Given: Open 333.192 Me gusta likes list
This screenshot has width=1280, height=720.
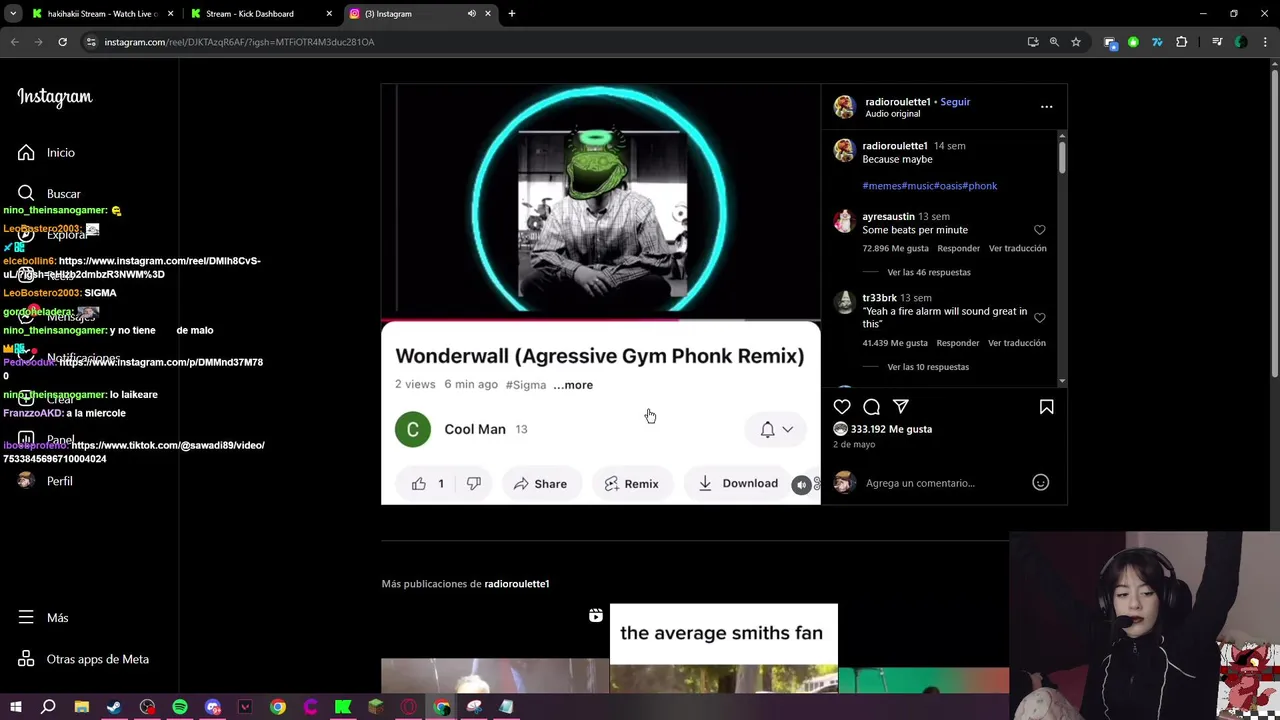Looking at the screenshot, I should tap(891, 429).
